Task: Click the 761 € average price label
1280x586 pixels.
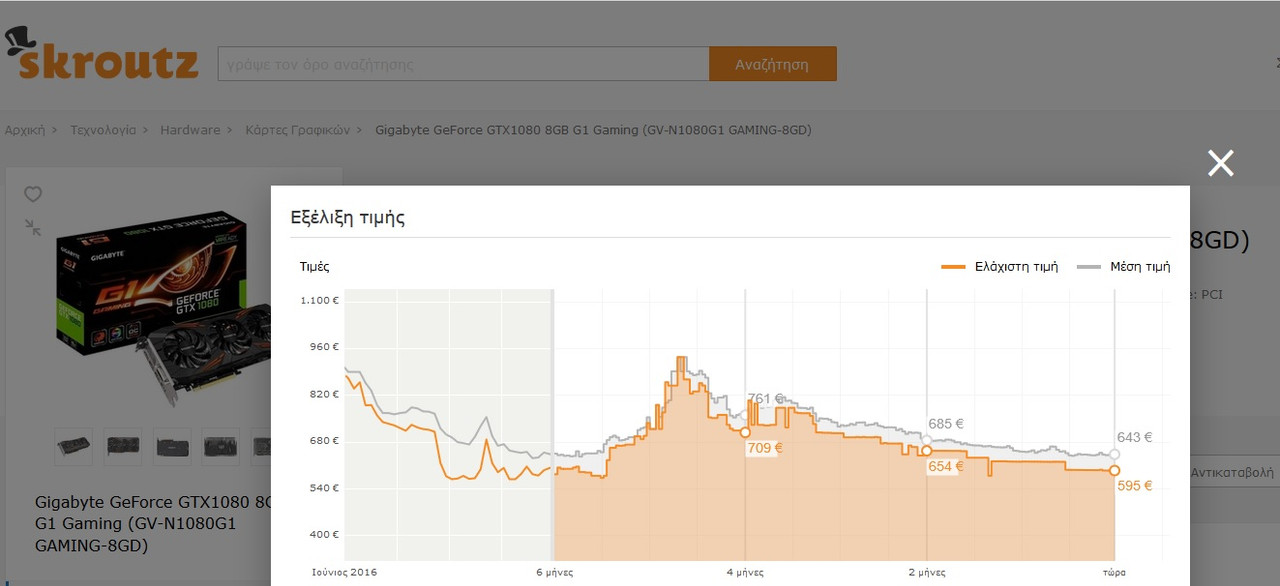Action: click(x=766, y=399)
